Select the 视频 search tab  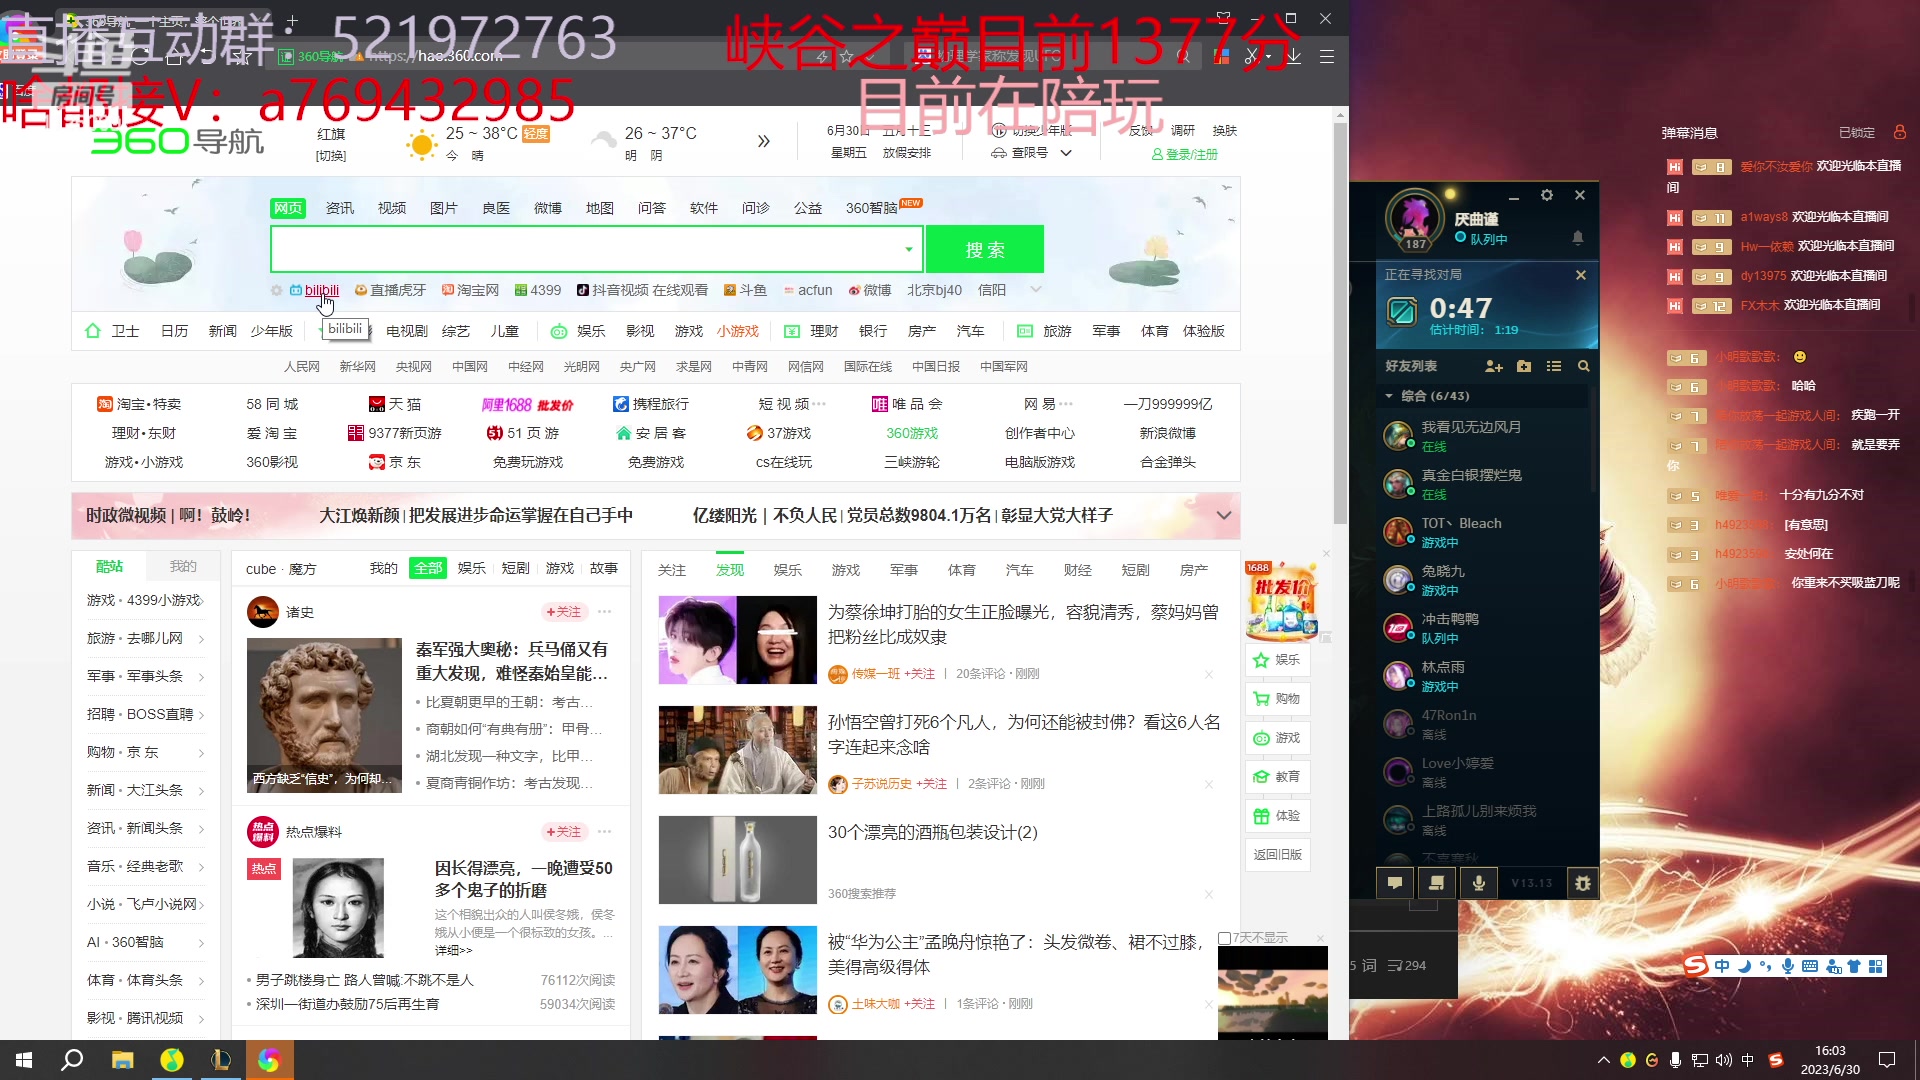[392, 208]
